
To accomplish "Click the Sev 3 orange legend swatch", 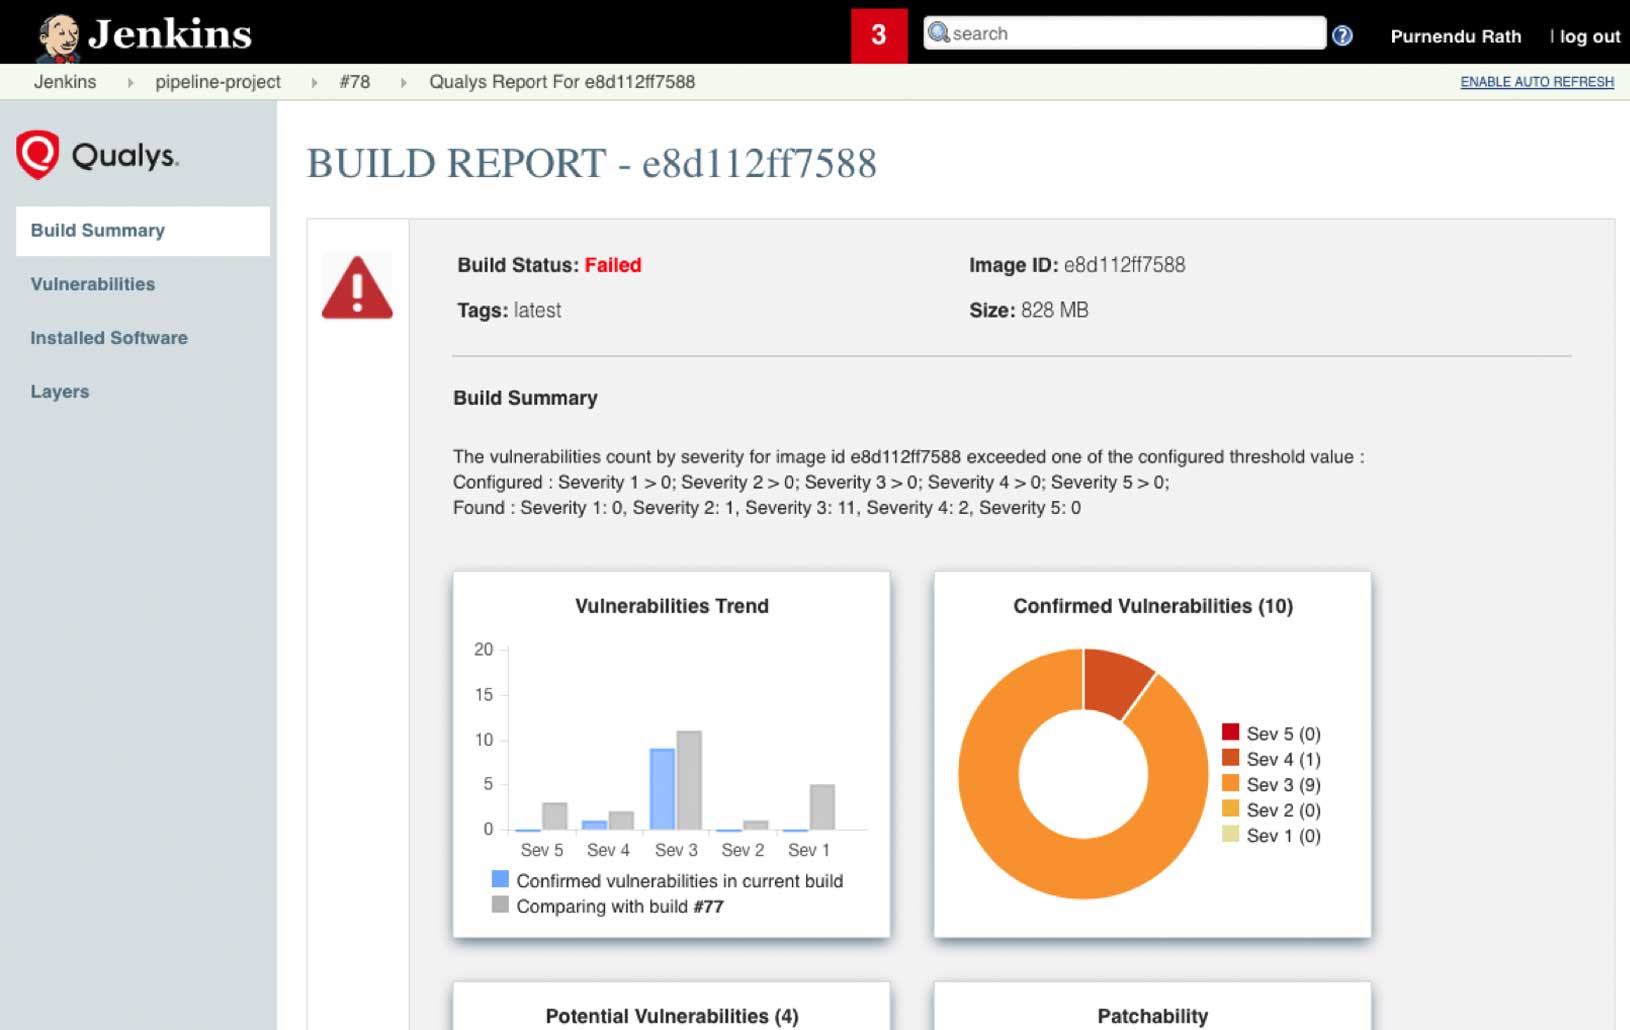I will [1230, 783].
